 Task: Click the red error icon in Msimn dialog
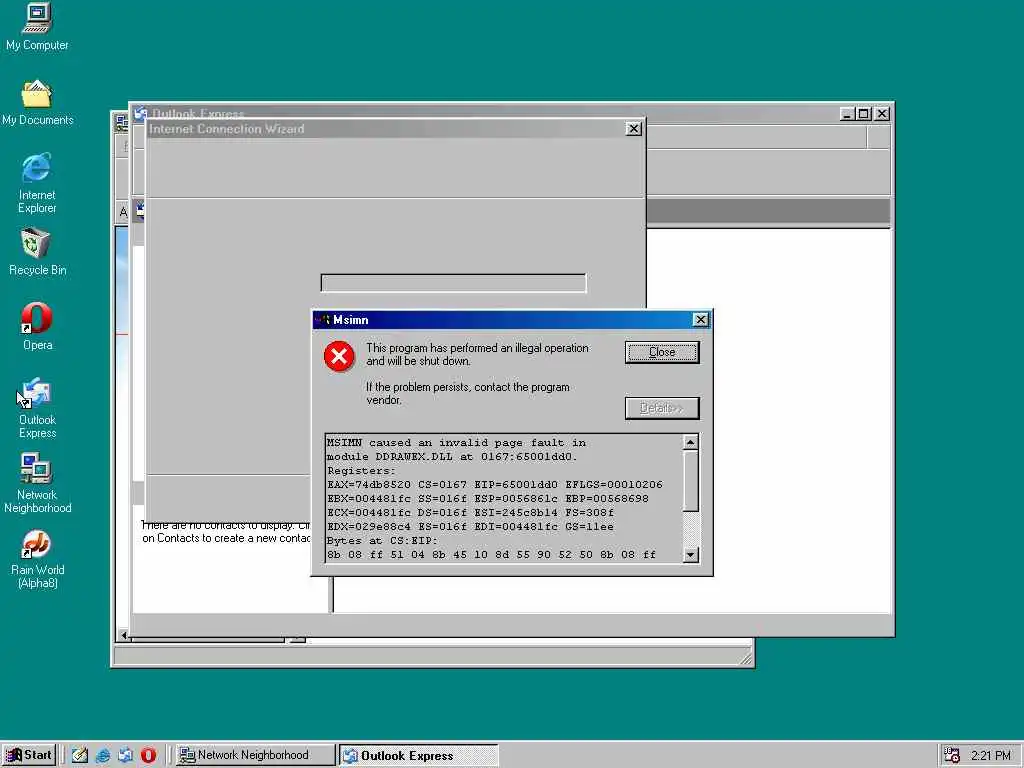point(339,356)
